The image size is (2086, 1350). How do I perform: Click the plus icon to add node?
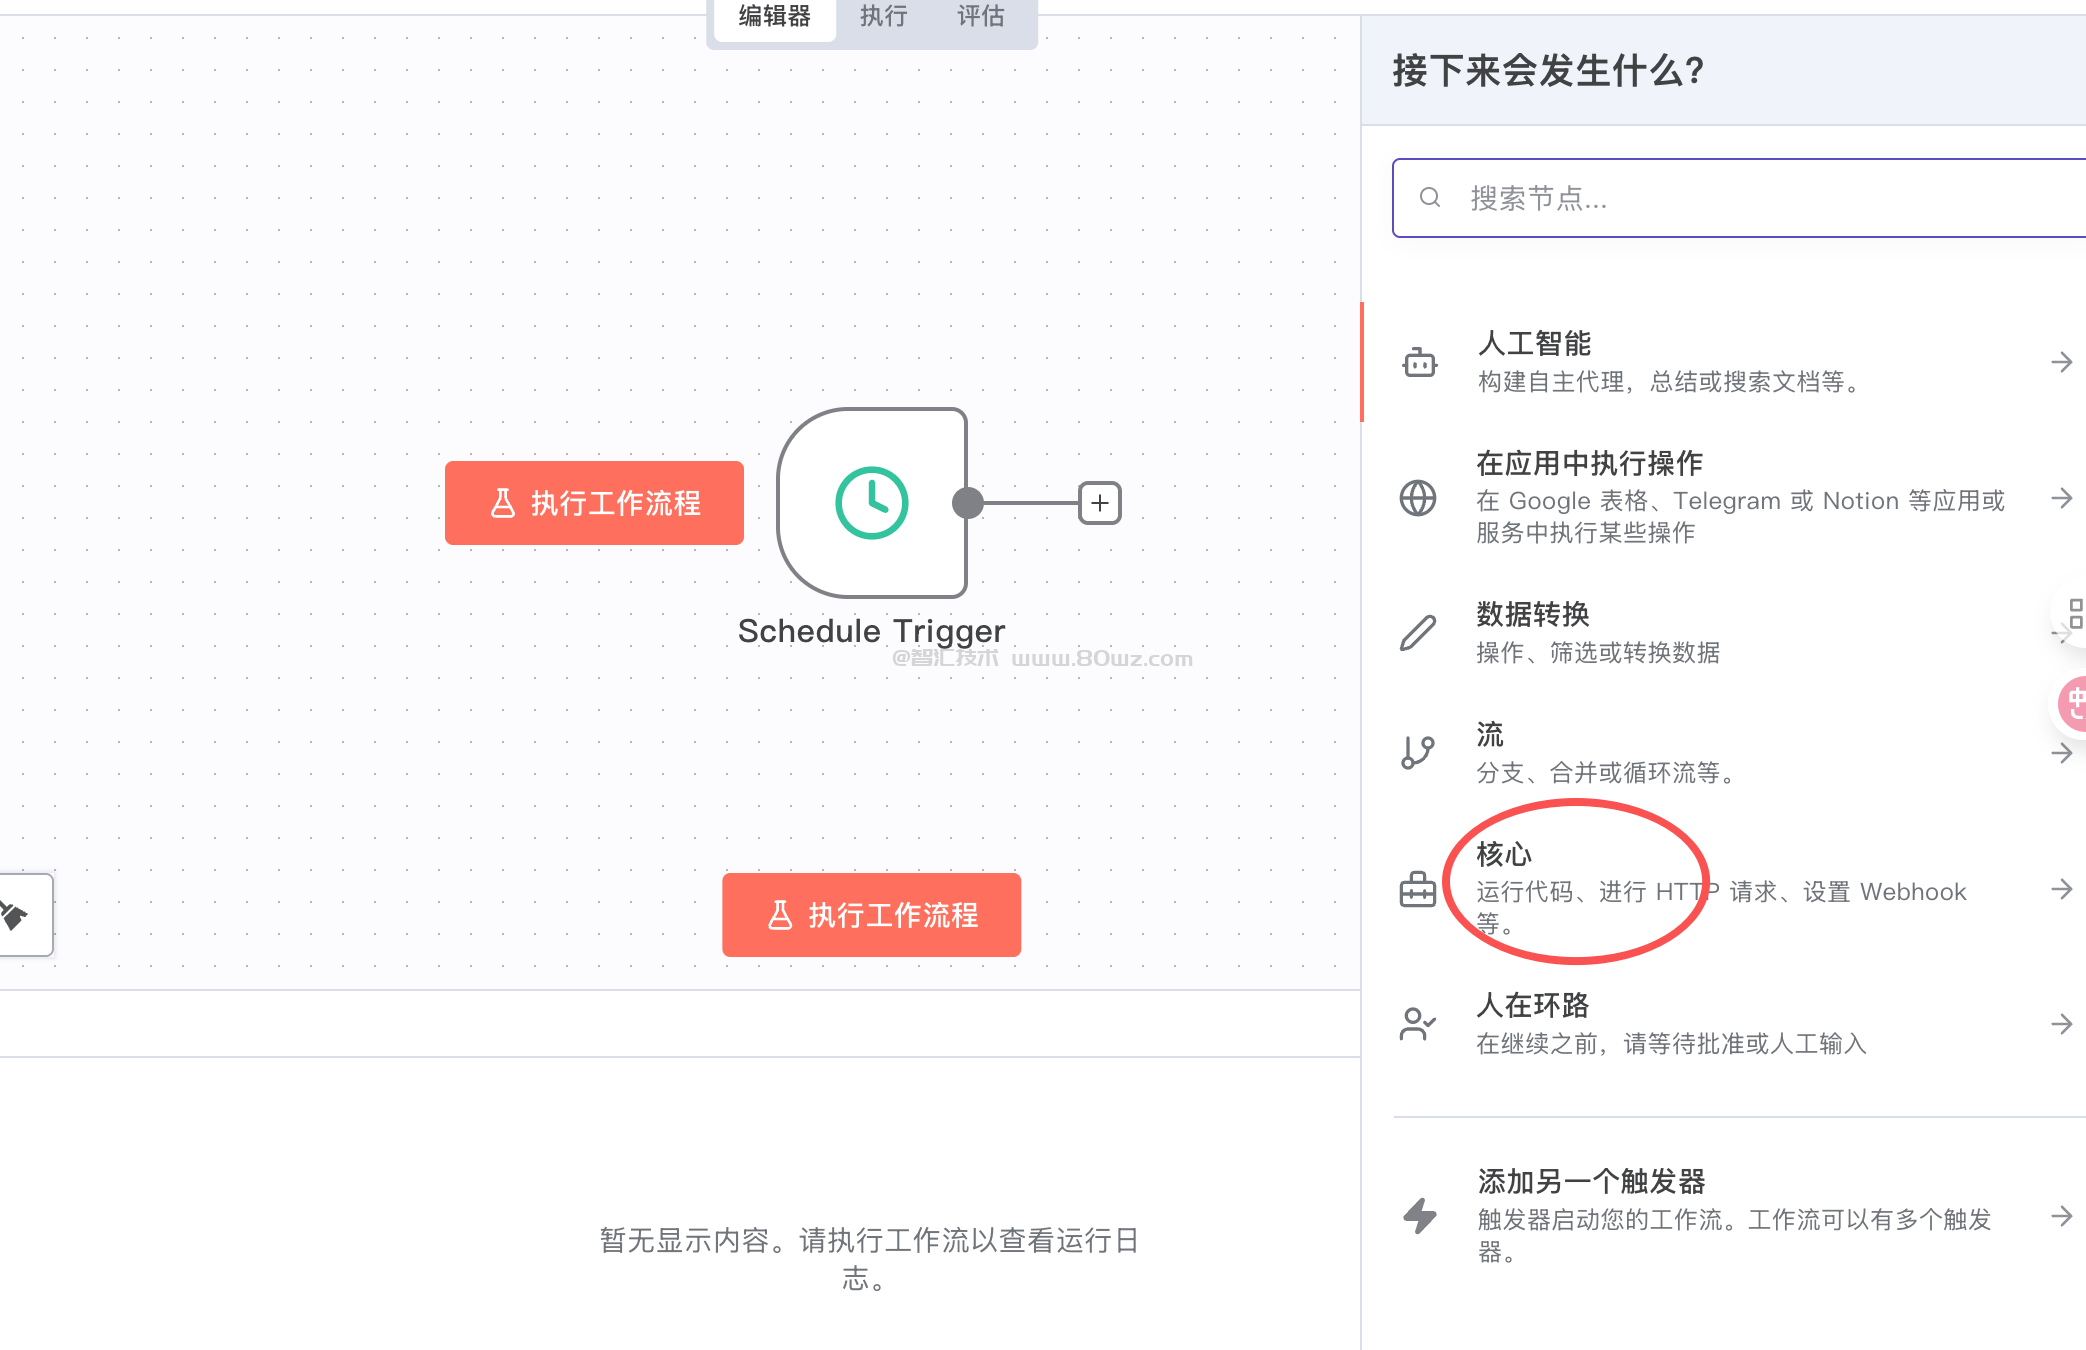click(x=1099, y=503)
